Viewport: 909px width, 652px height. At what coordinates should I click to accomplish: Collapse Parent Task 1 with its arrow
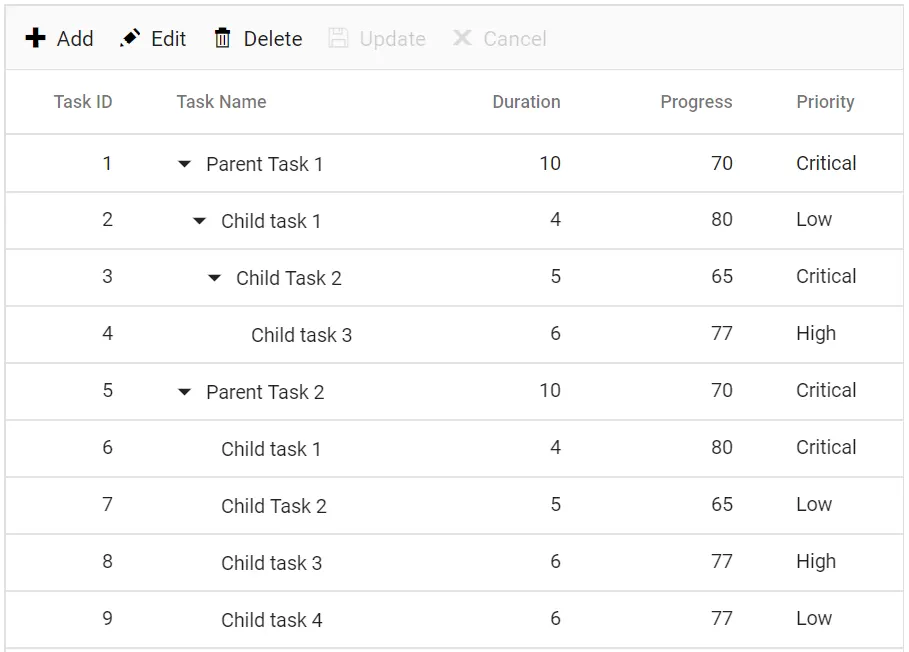pyautogui.click(x=184, y=163)
